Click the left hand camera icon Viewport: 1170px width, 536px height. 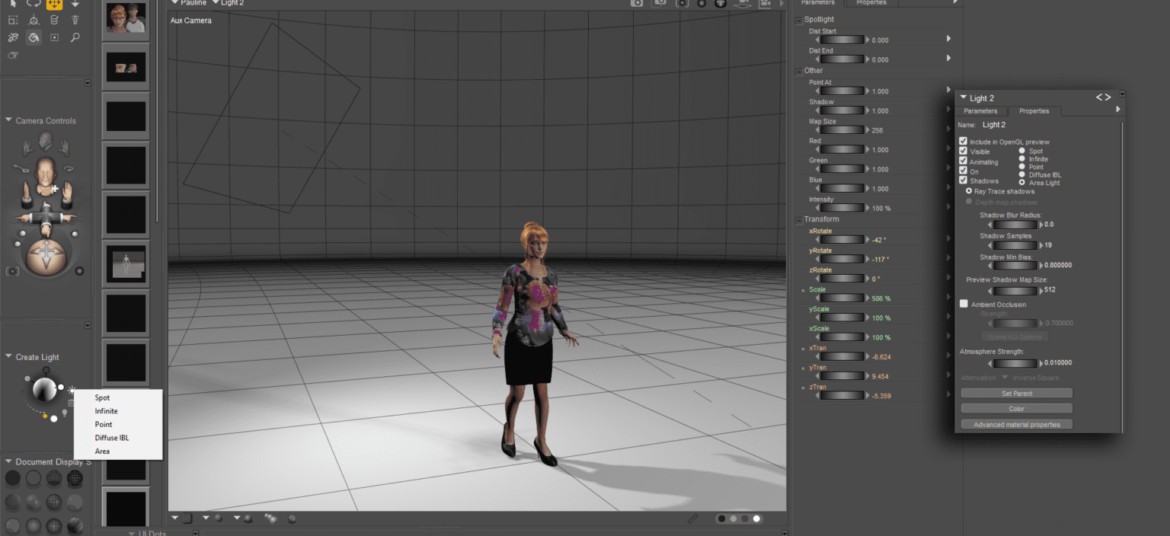[27, 146]
